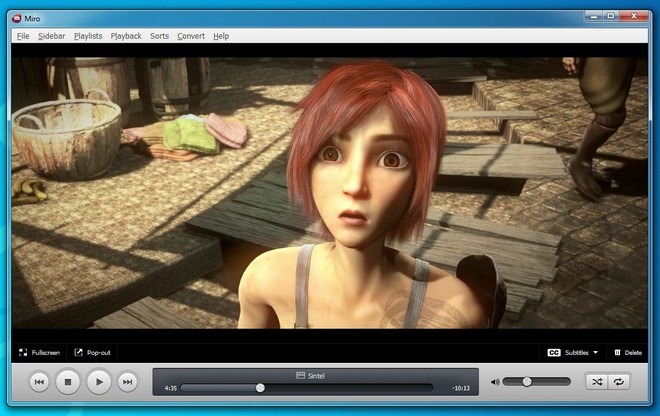Delete the current video
The height and width of the screenshot is (416, 660).
(628, 352)
